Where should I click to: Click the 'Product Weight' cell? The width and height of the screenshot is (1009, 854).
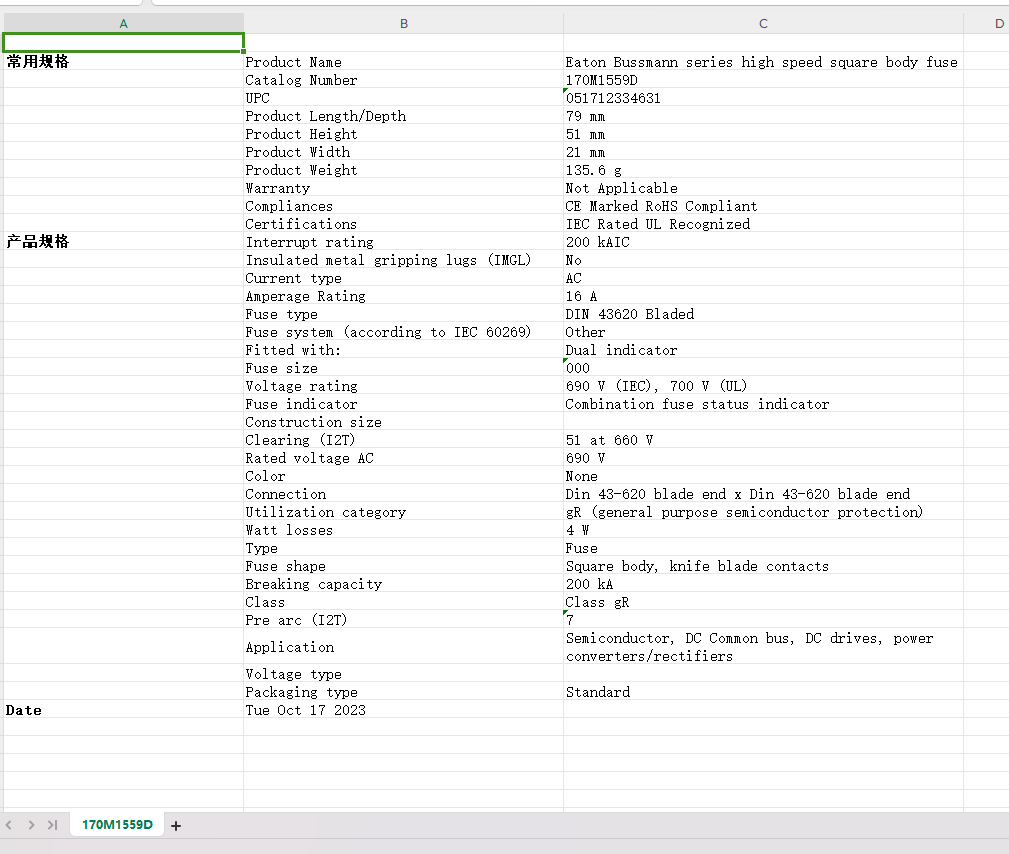tap(403, 170)
